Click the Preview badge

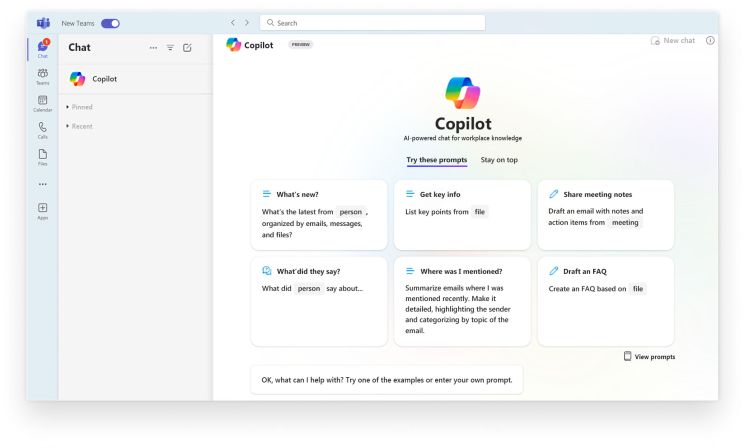coord(300,44)
